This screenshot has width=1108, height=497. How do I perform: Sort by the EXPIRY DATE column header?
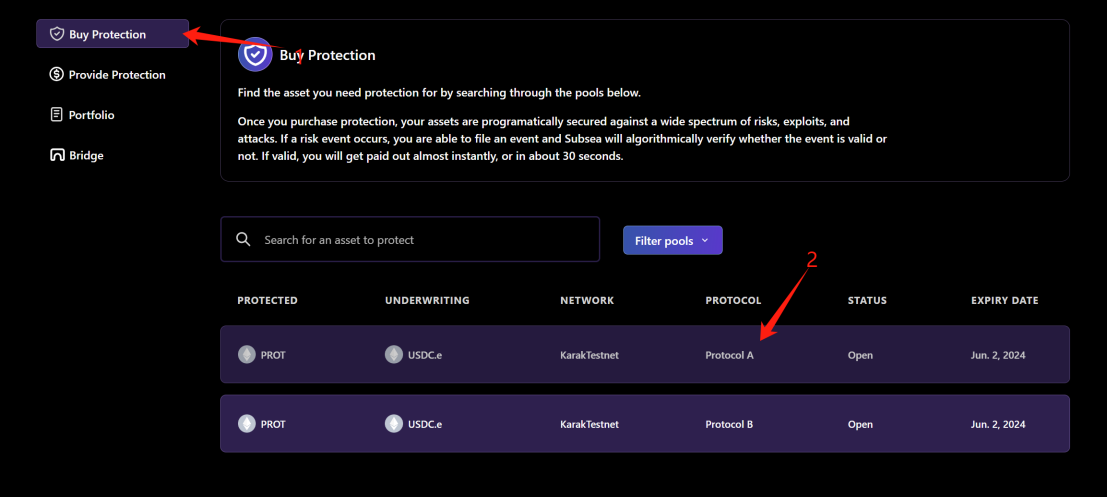point(1004,300)
